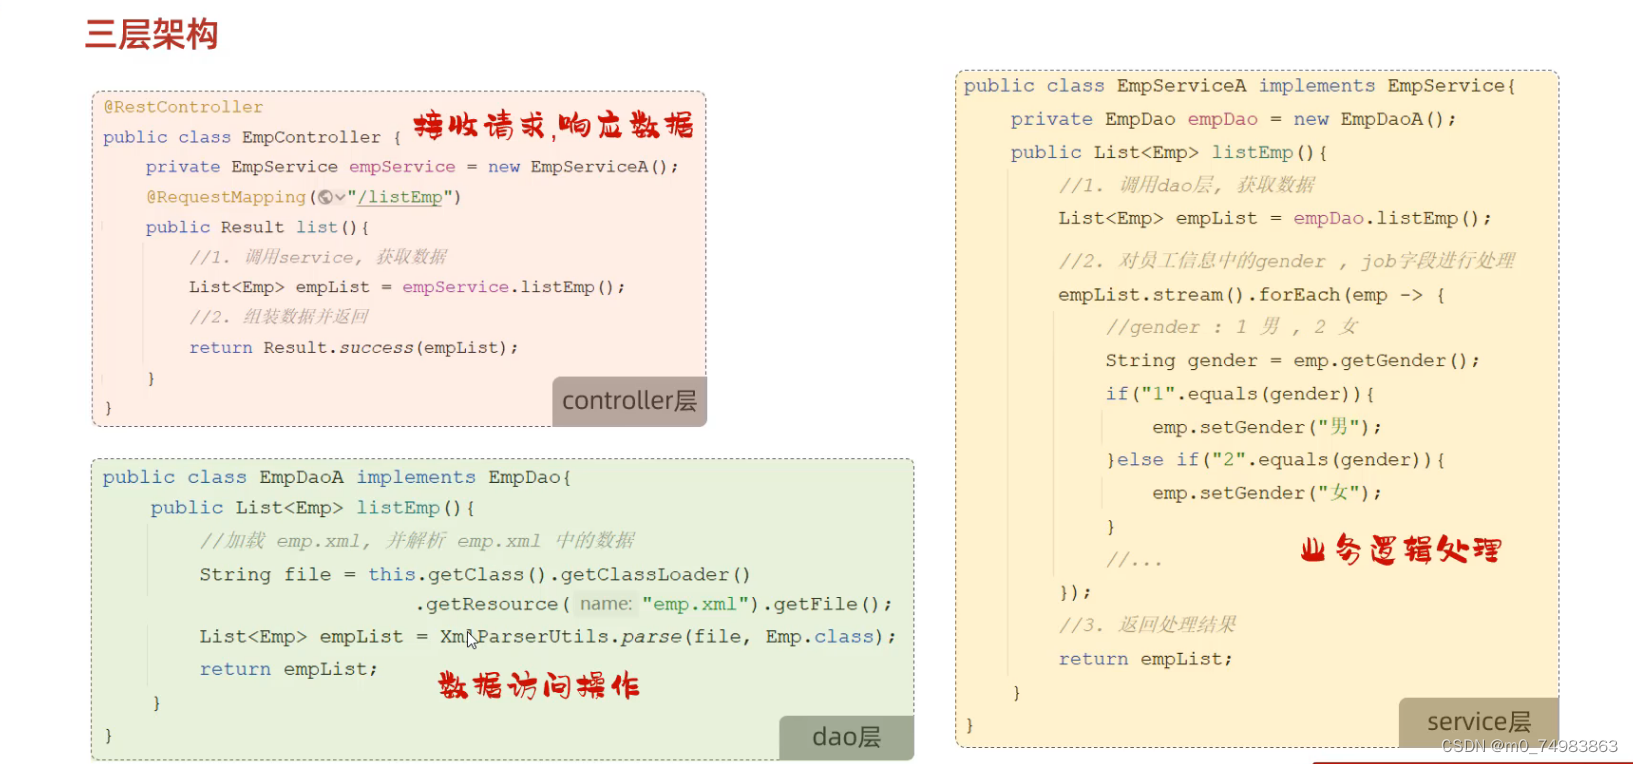Click the "public Result list(){" method line
The height and width of the screenshot is (764, 1633).
(257, 227)
